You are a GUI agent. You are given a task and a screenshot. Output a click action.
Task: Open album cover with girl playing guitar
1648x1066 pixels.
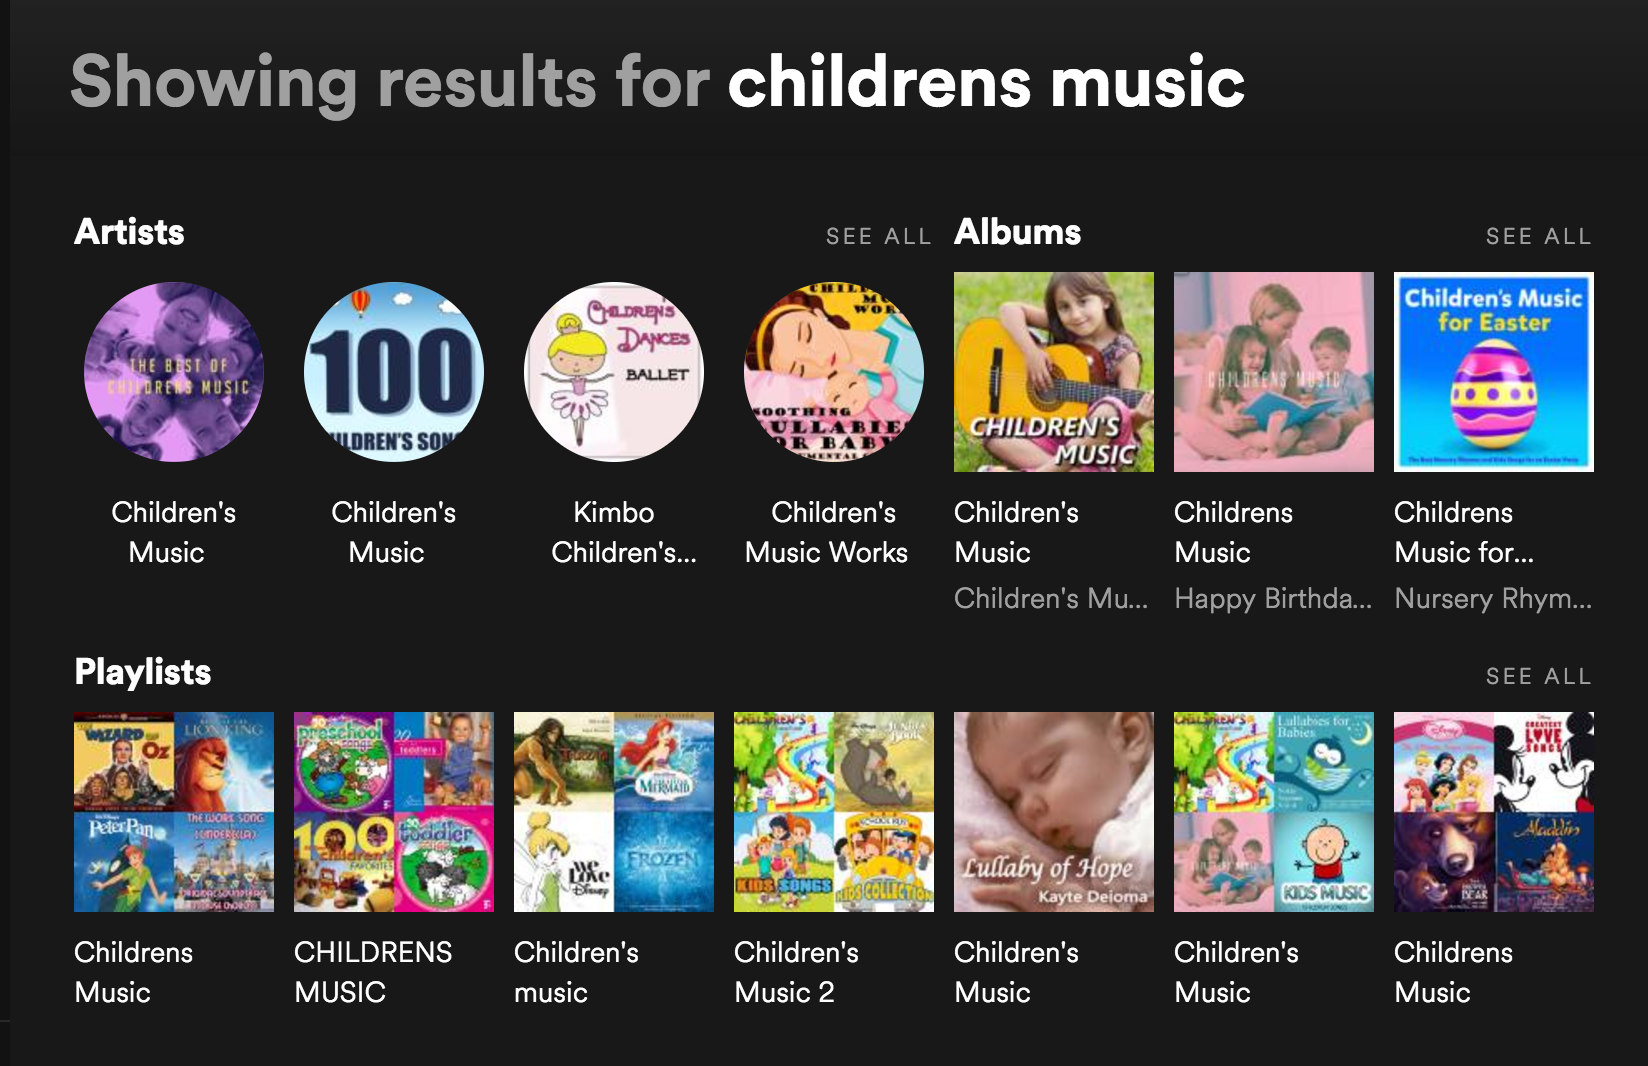1054,372
